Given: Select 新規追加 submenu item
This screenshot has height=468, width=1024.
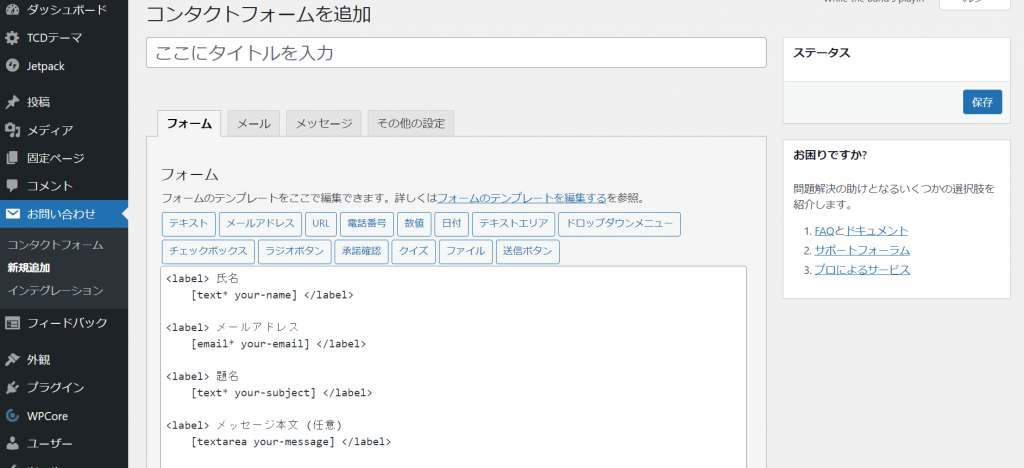Looking at the screenshot, I should pos(29,268).
